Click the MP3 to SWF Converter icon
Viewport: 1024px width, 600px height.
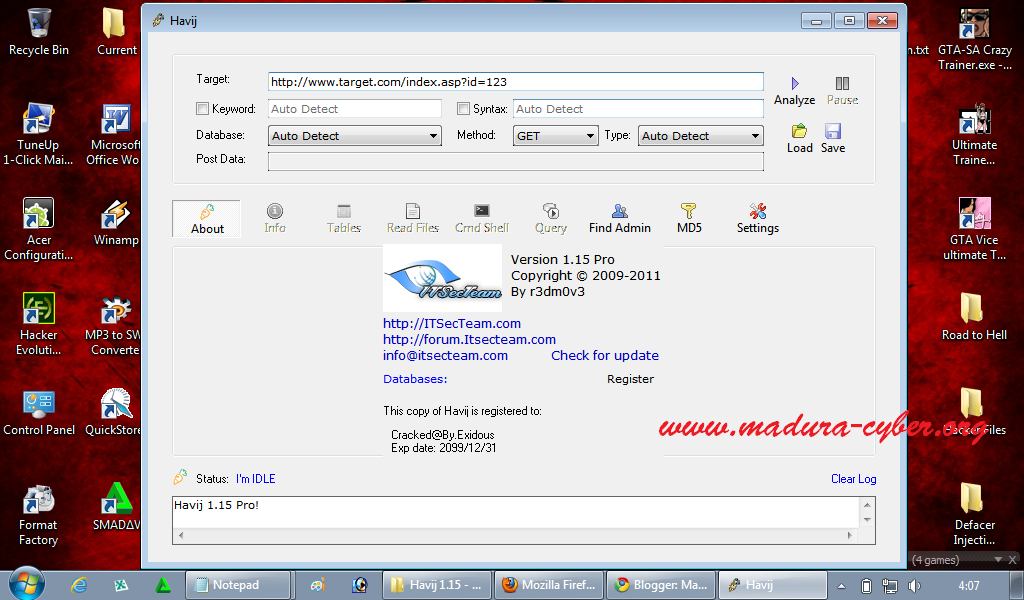coord(114,324)
